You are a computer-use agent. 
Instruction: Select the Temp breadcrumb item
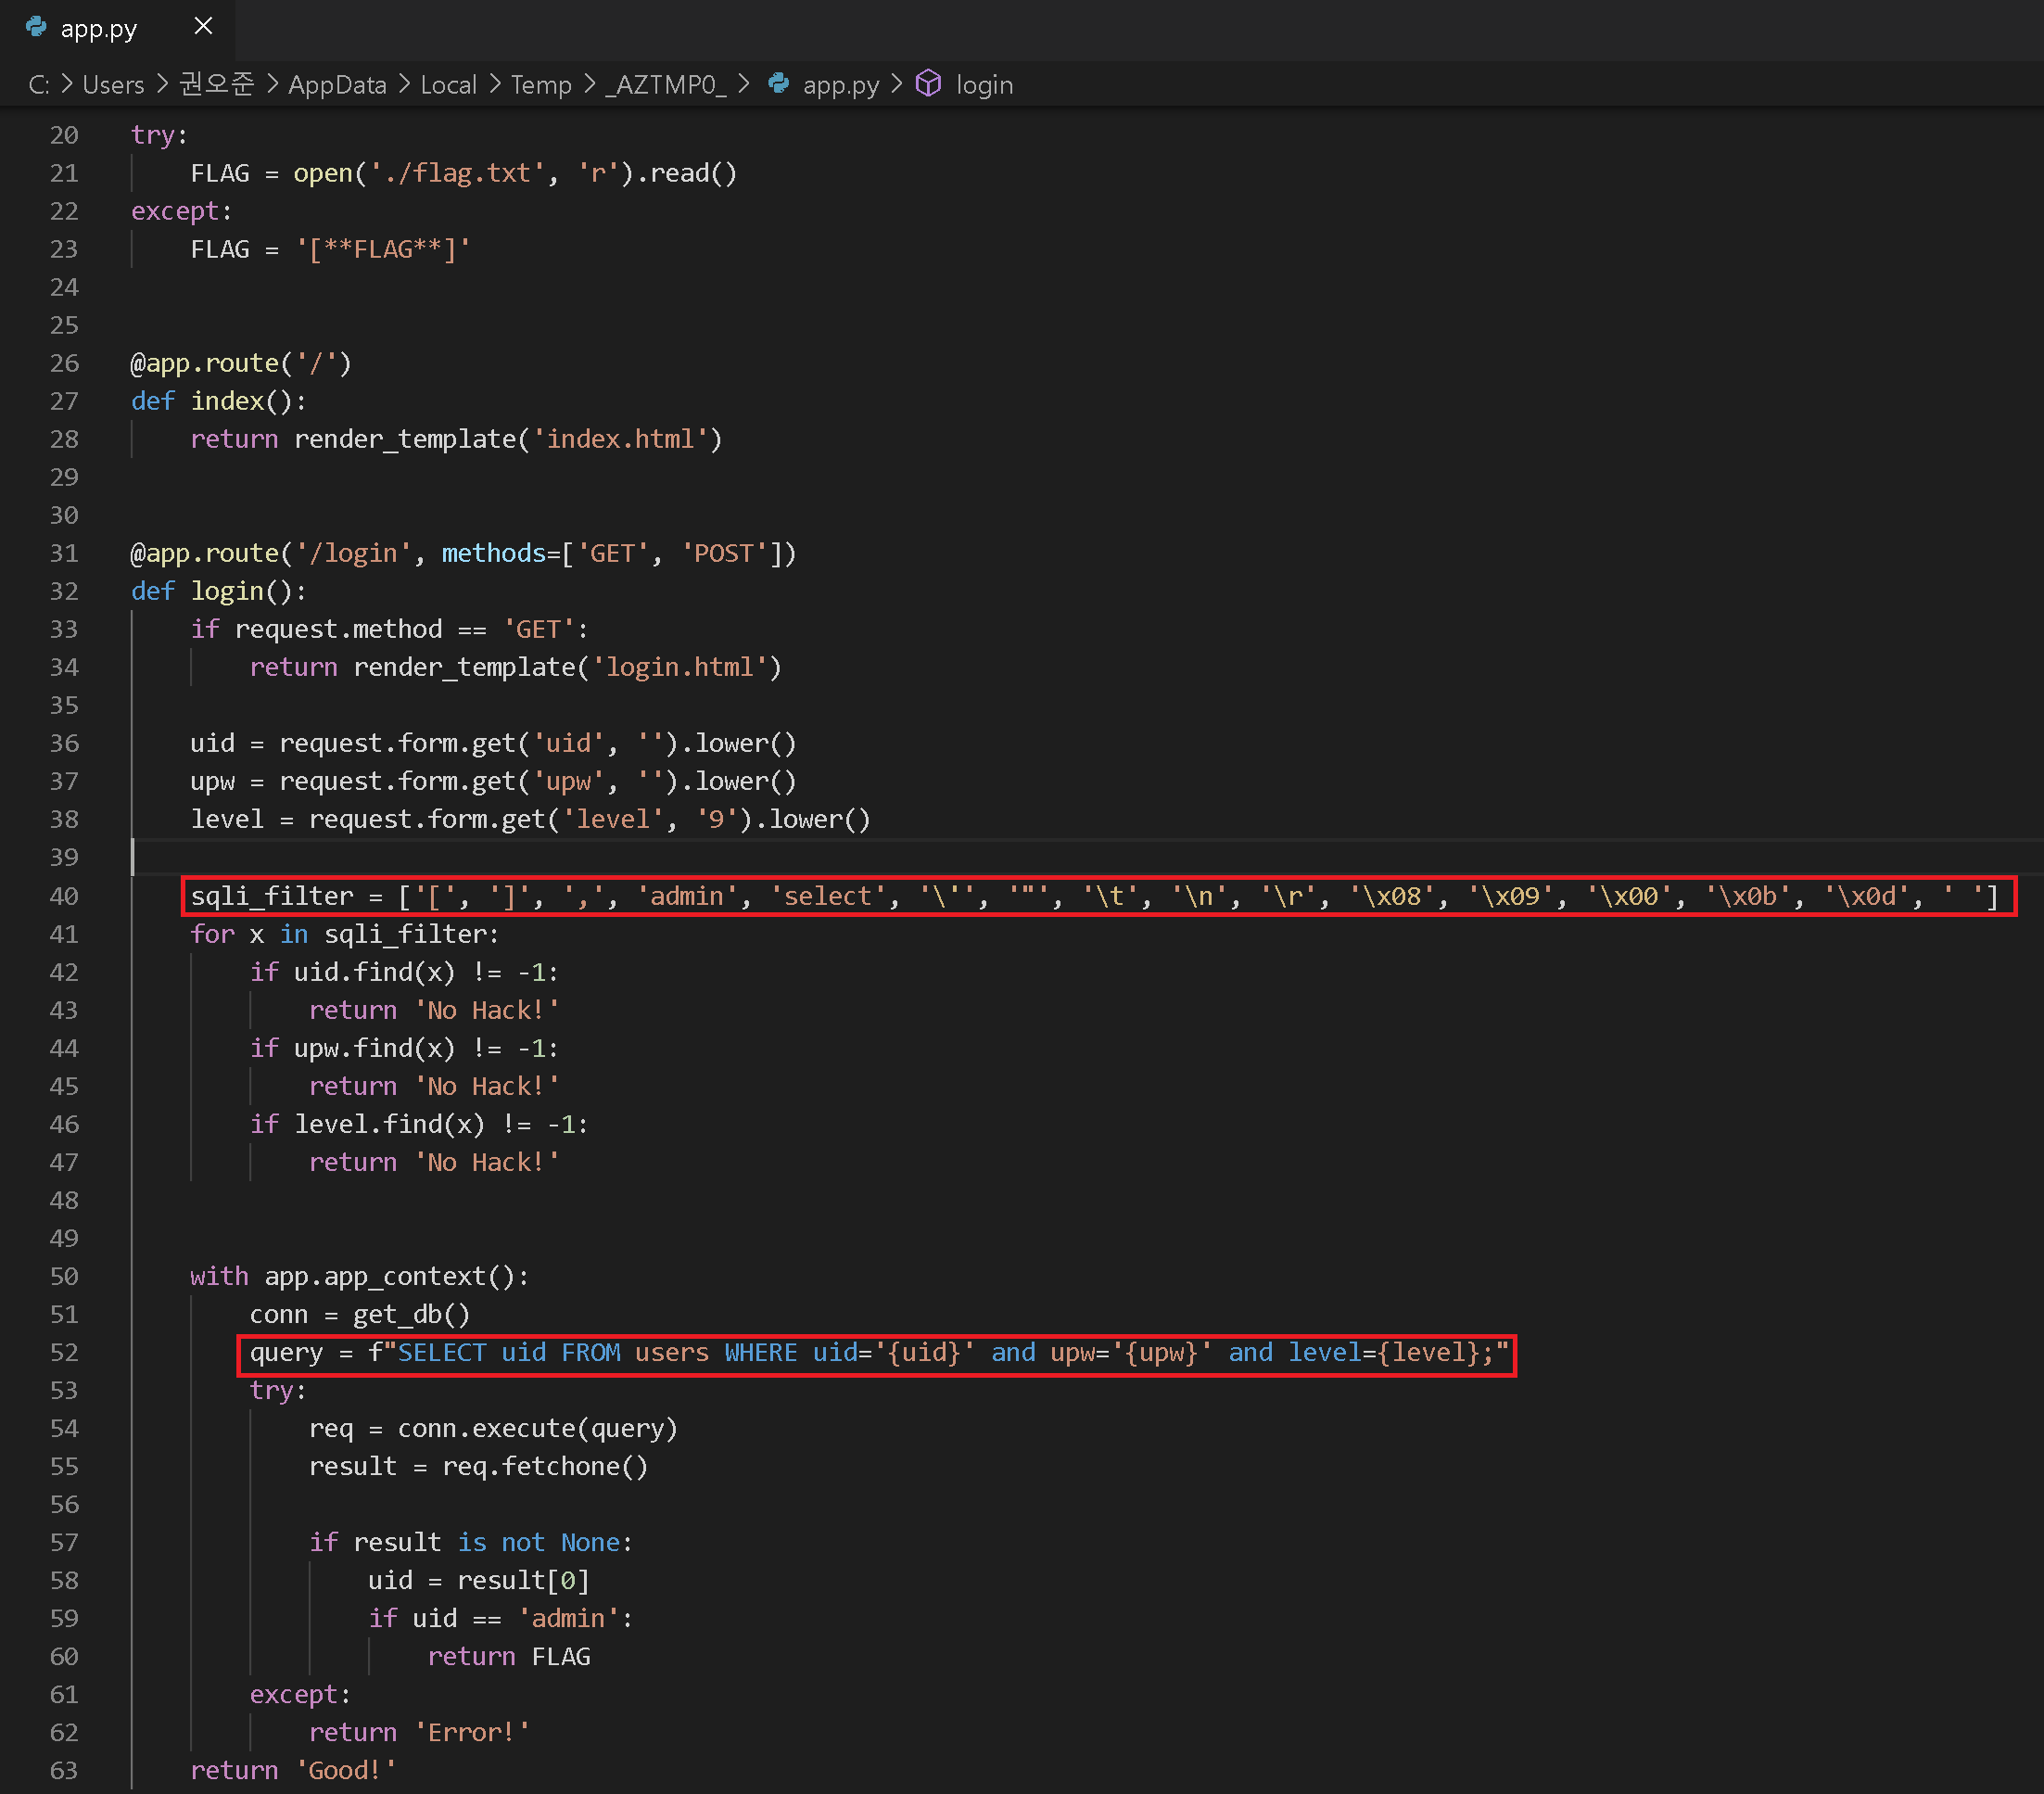point(541,85)
